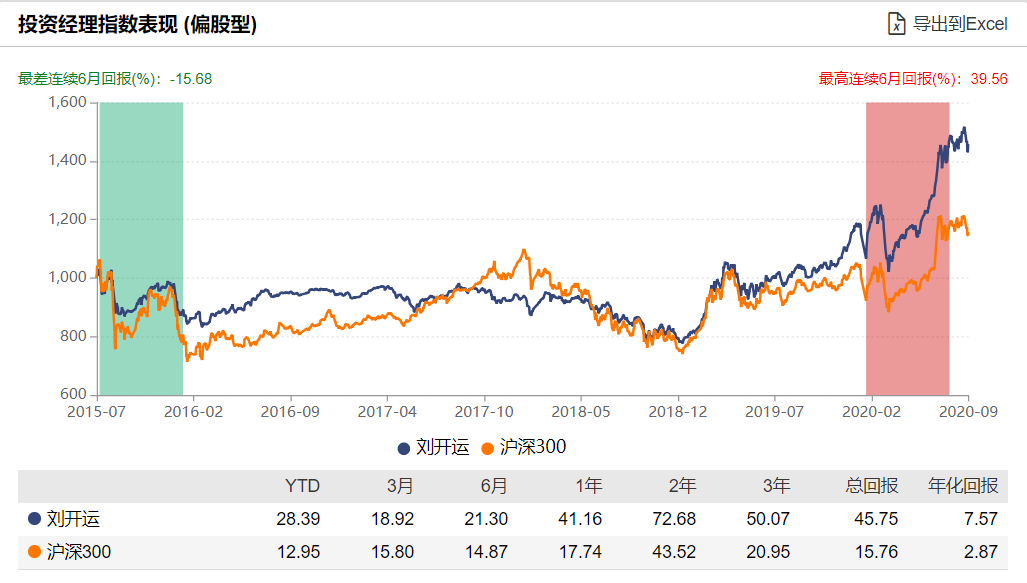Click the Excel file export icon

pyautogui.click(x=896, y=24)
